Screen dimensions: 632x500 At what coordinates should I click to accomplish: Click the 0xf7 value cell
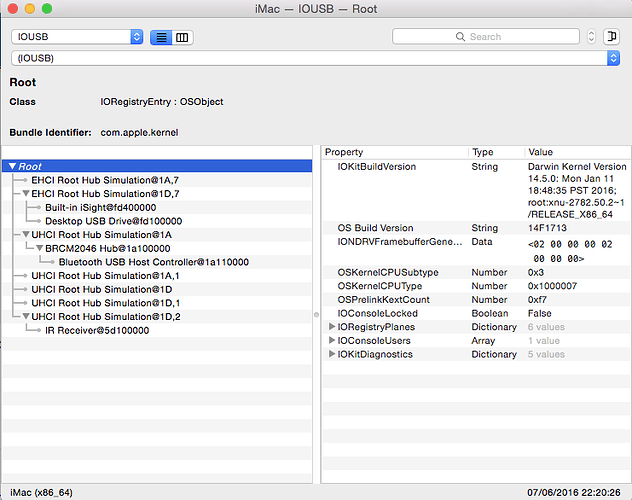[537, 300]
